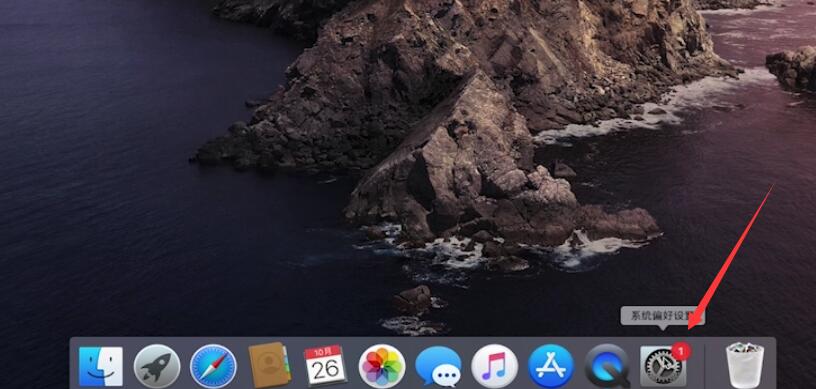Open Calendar showing October 26
816x389 pixels.
pyautogui.click(x=325, y=365)
